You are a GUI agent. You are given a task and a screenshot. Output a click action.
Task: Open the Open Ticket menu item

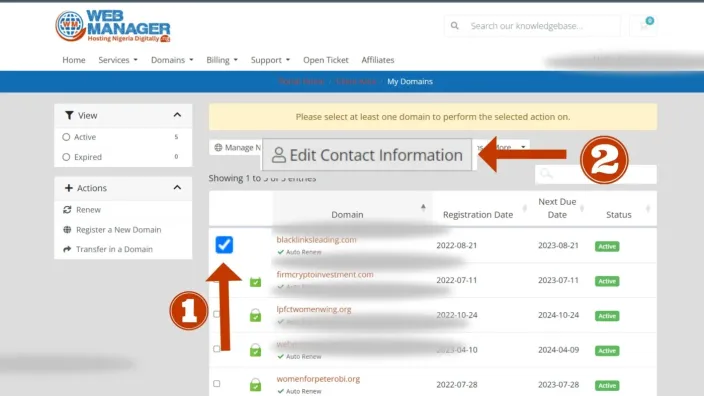326,60
